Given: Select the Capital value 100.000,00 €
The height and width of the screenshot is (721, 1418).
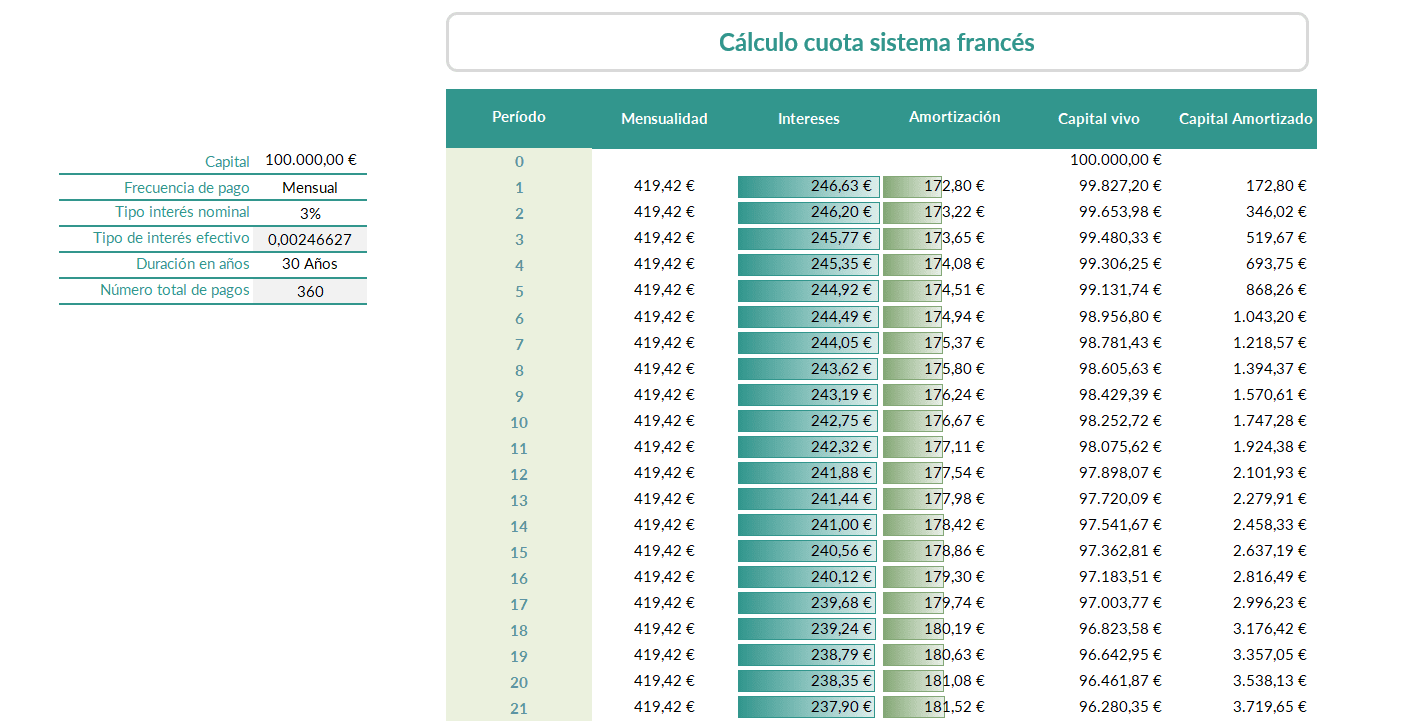Looking at the screenshot, I should (x=311, y=160).
